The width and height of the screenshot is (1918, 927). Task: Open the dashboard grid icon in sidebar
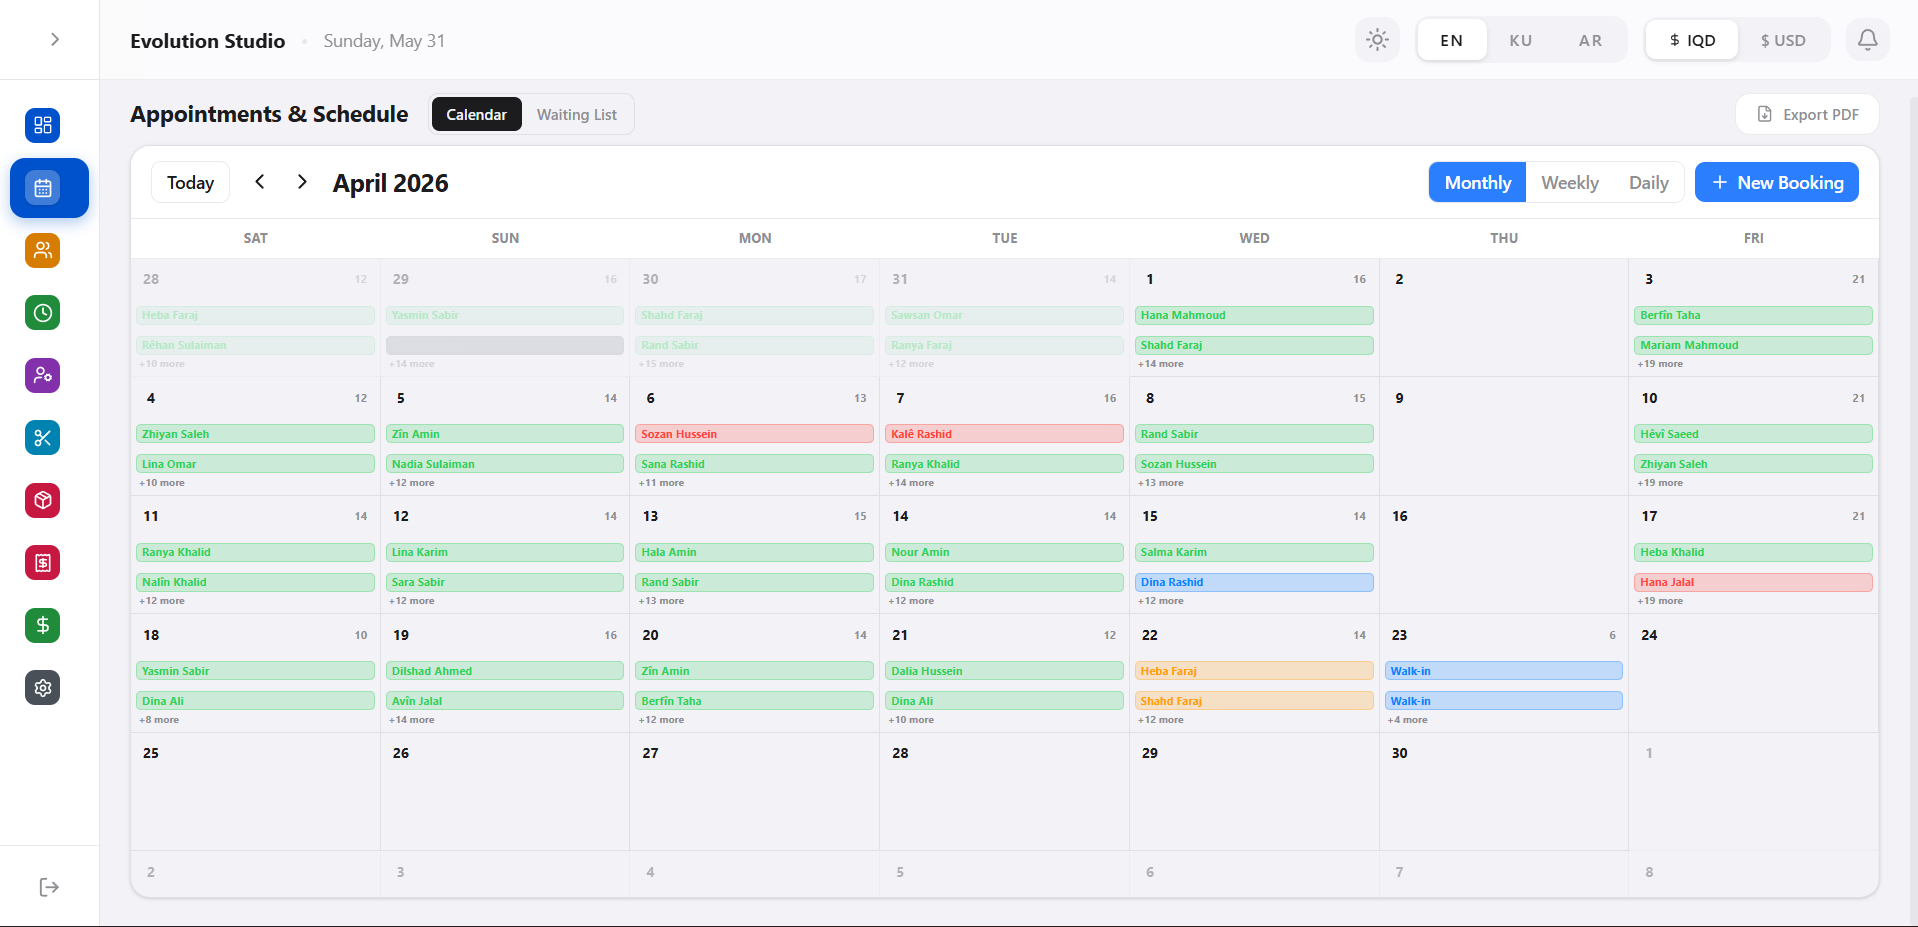[x=43, y=125]
